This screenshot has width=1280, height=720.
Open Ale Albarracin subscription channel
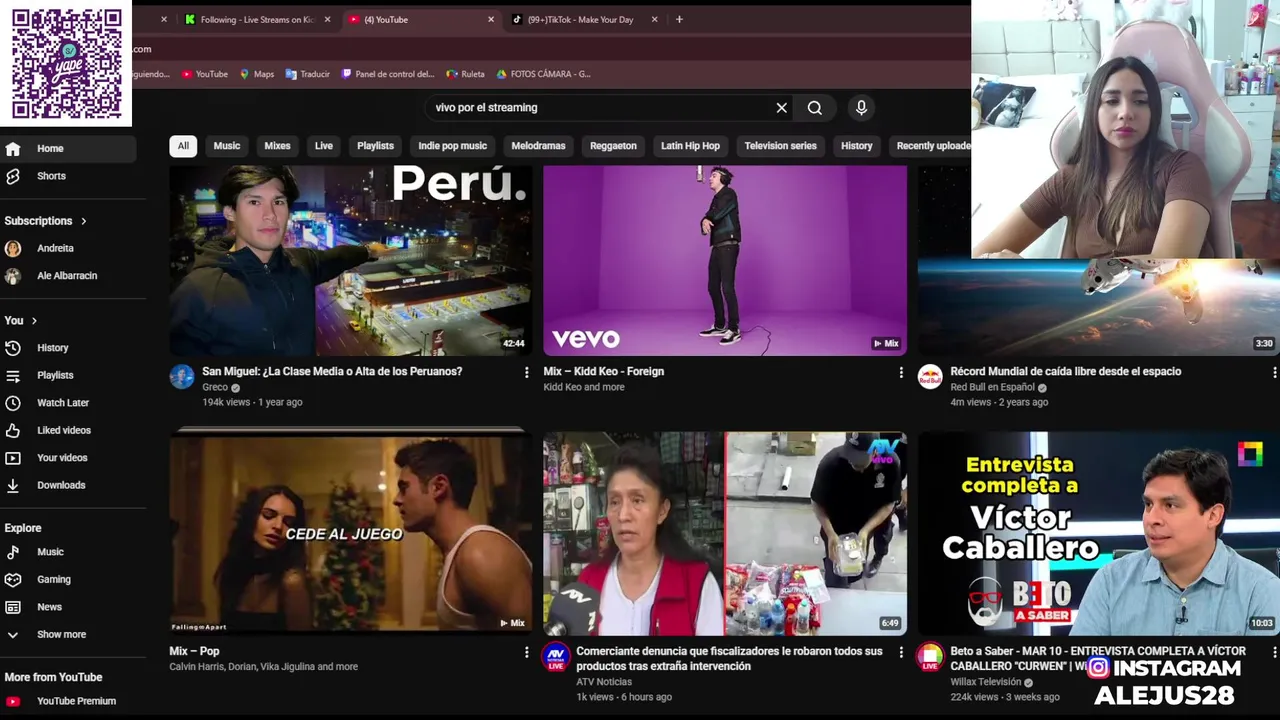[68, 276]
